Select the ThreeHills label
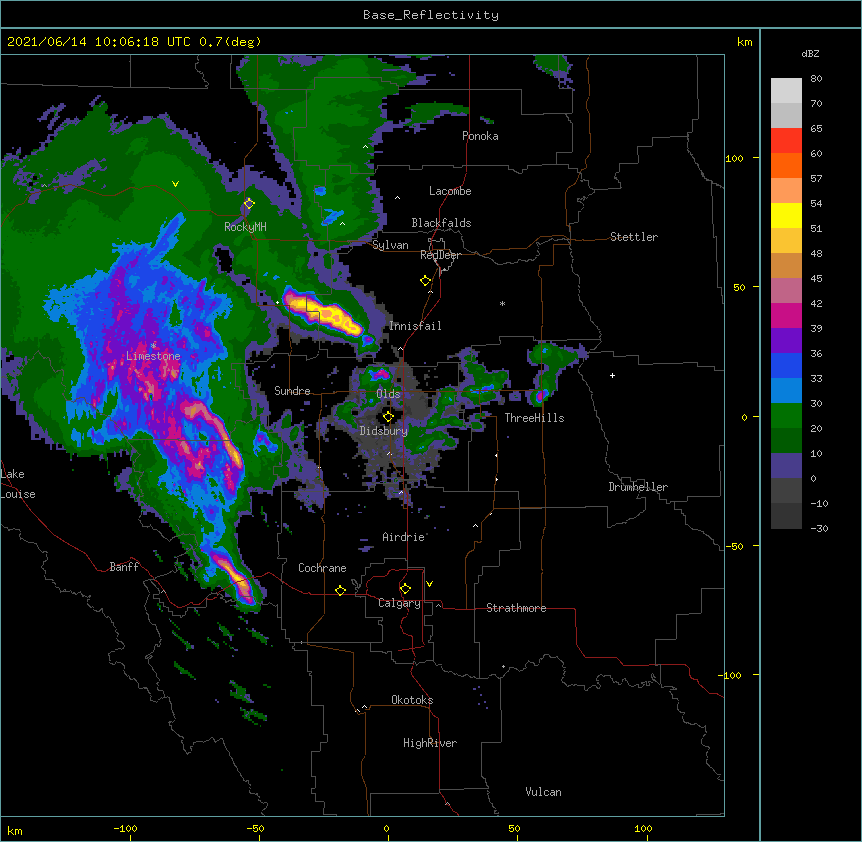The image size is (862, 842). (x=534, y=418)
